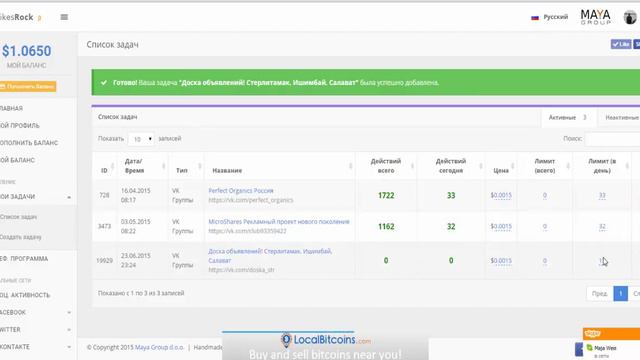The width and height of the screenshot is (640, 360).
Task: Open the Доска объявлений task link
Action: pyautogui.click(x=270, y=256)
